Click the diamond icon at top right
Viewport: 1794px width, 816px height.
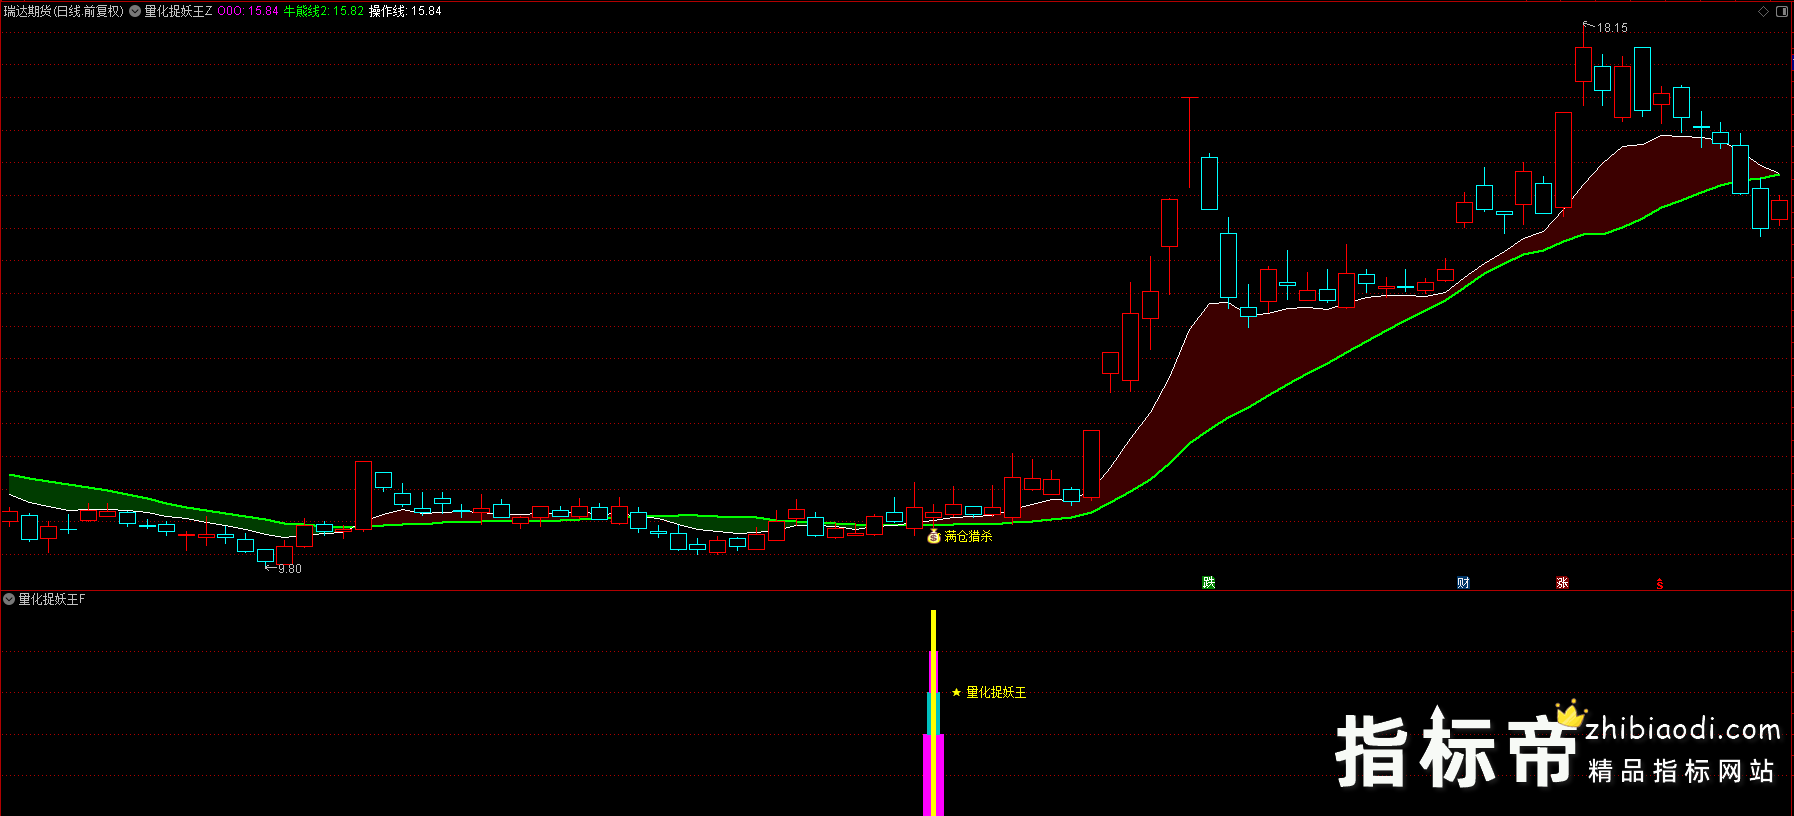(1763, 11)
